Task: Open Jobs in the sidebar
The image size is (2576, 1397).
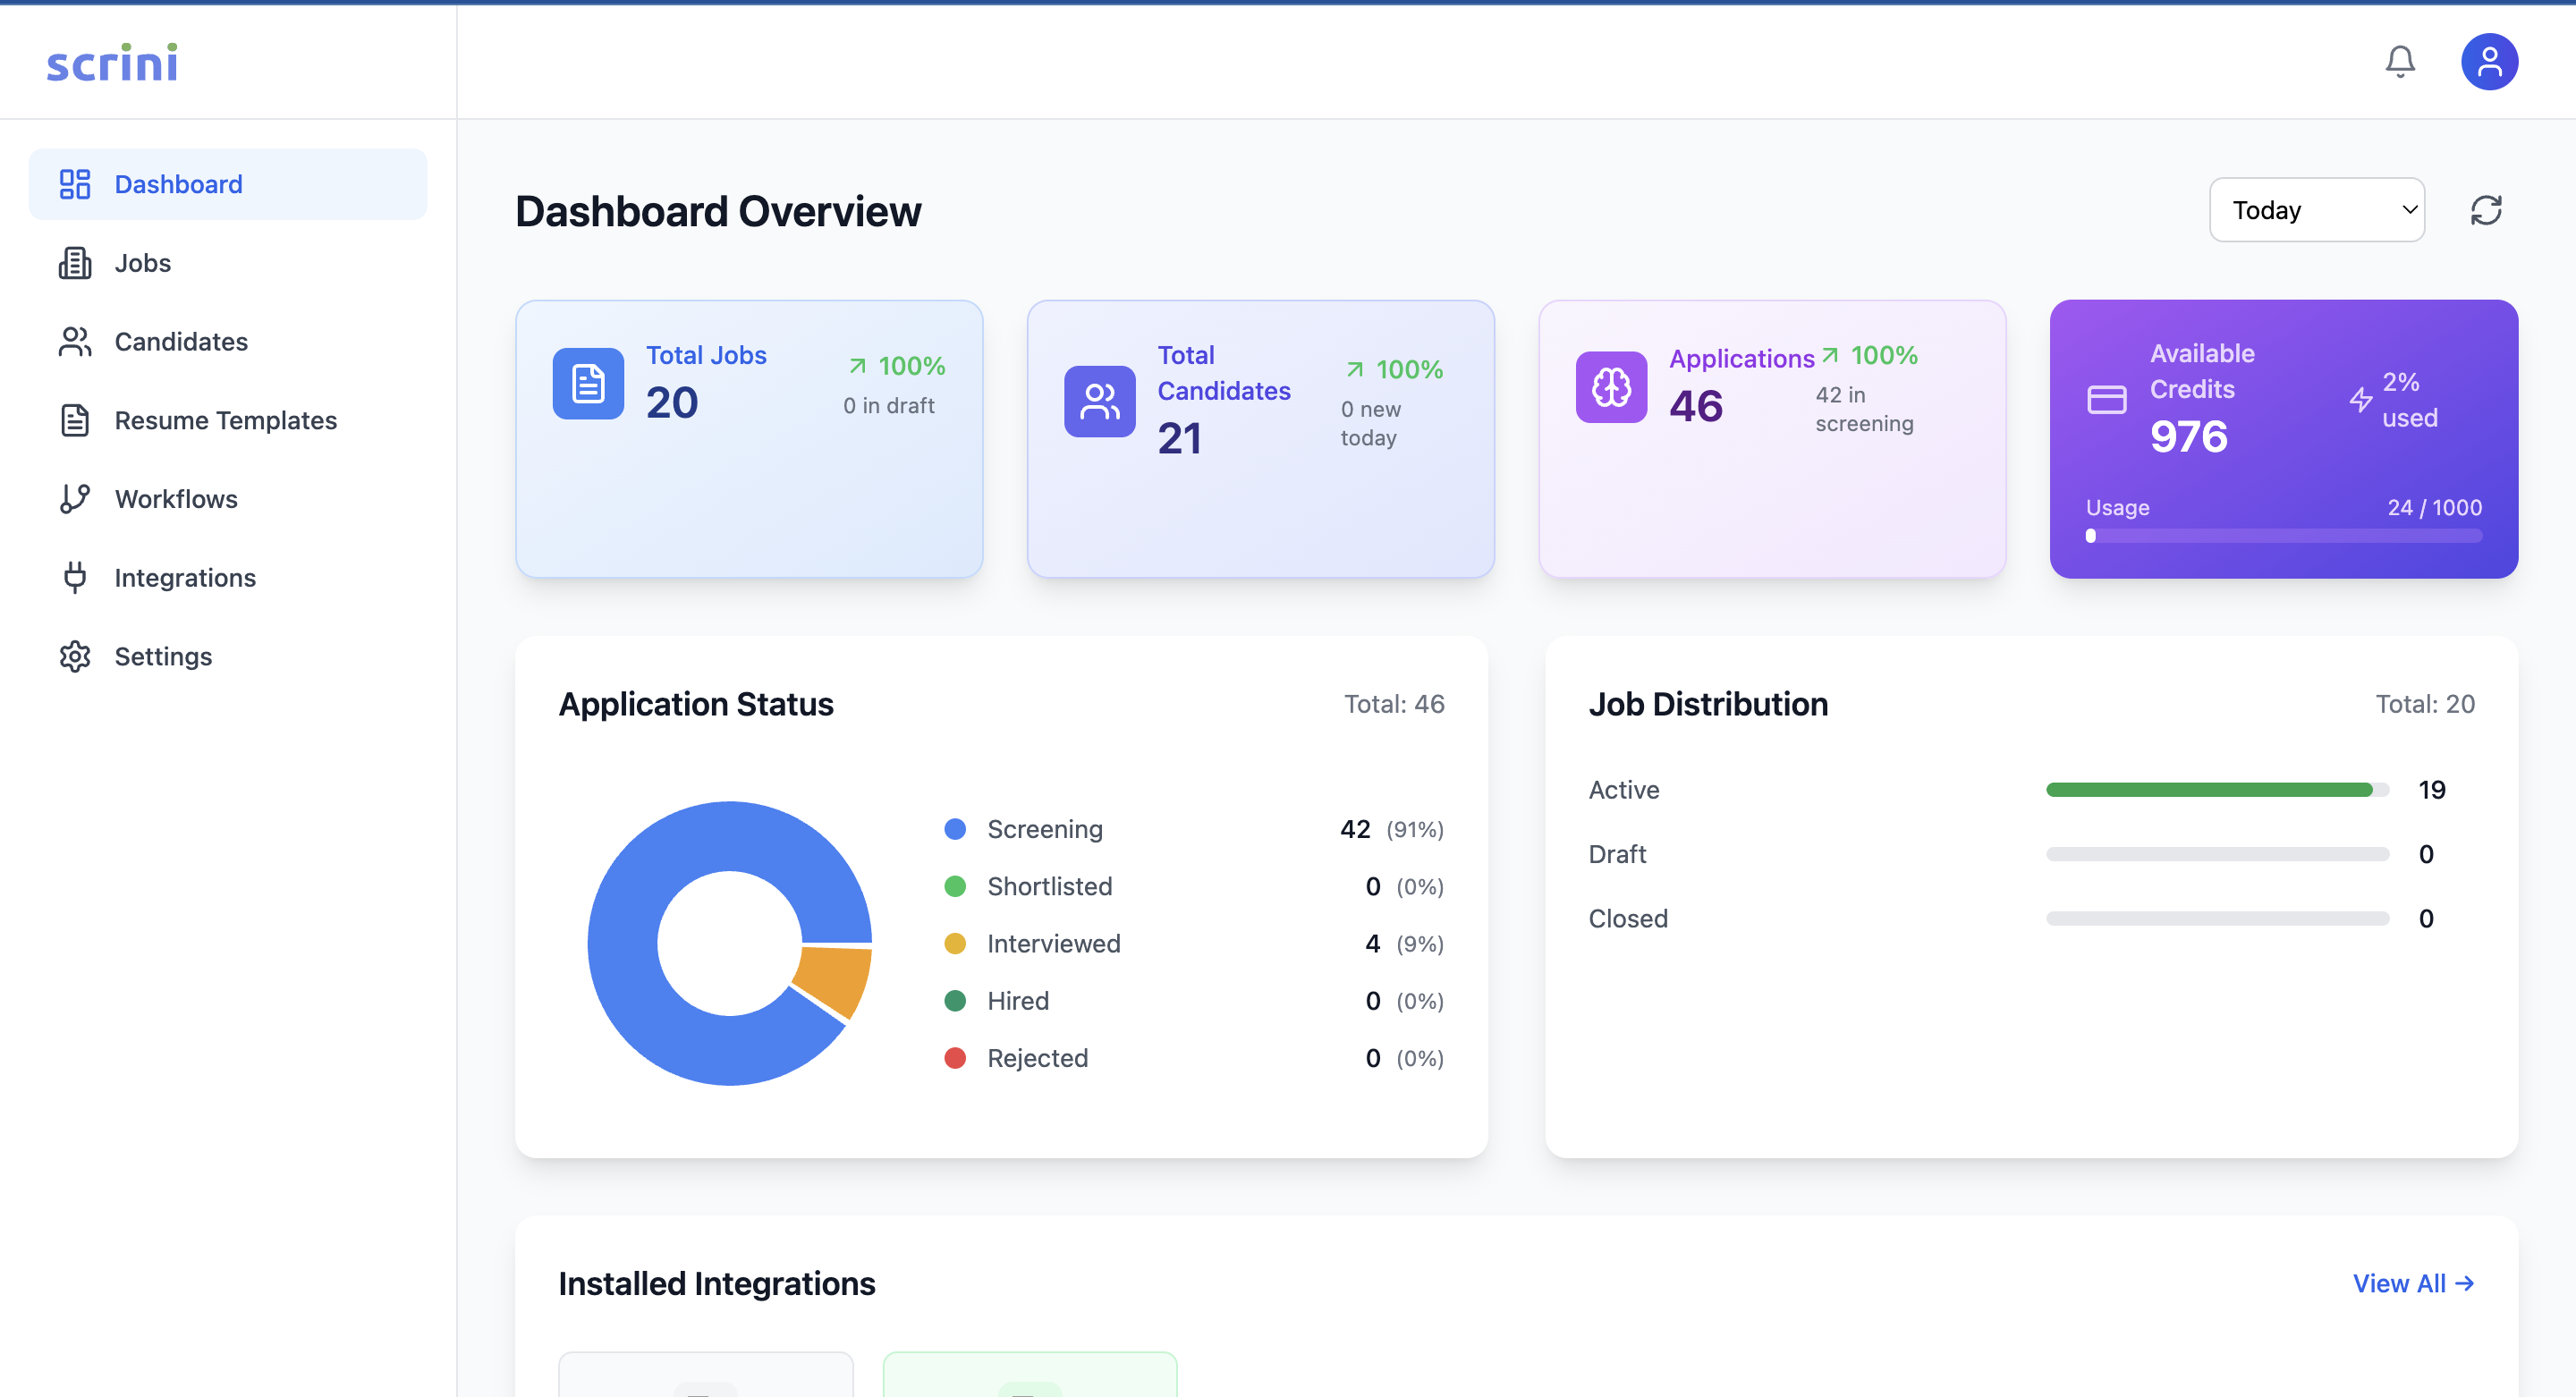Action: point(142,263)
